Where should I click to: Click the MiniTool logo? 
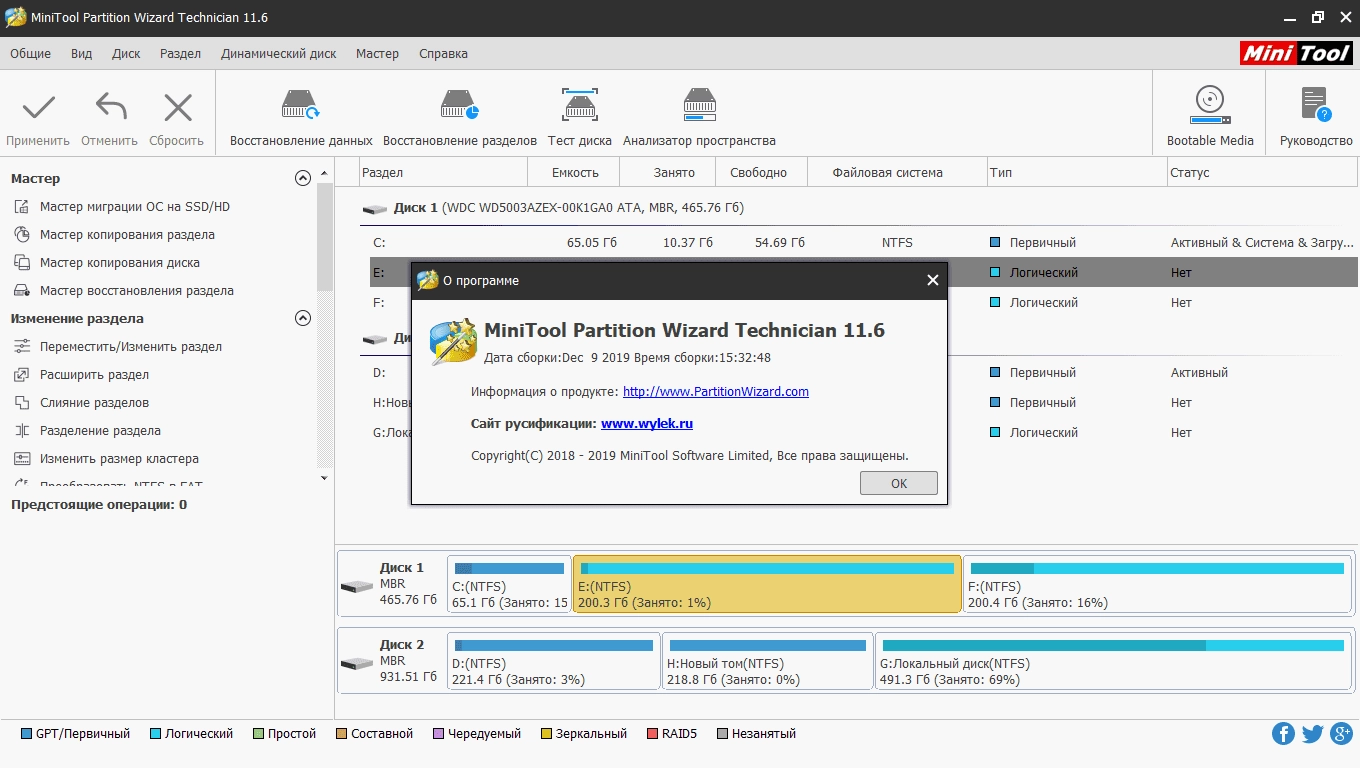pos(1297,54)
